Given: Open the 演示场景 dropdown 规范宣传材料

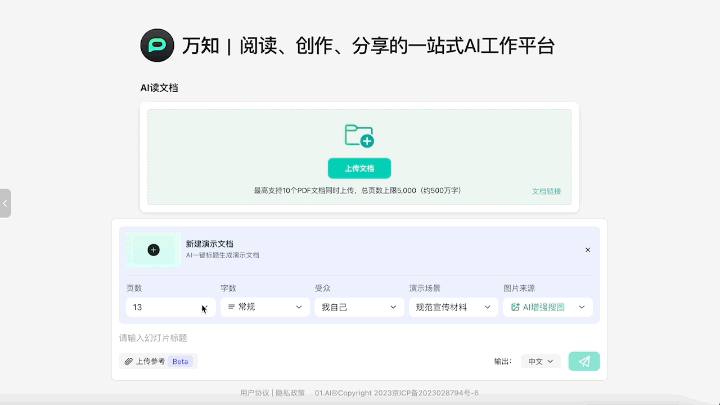Looking at the screenshot, I should coord(453,307).
